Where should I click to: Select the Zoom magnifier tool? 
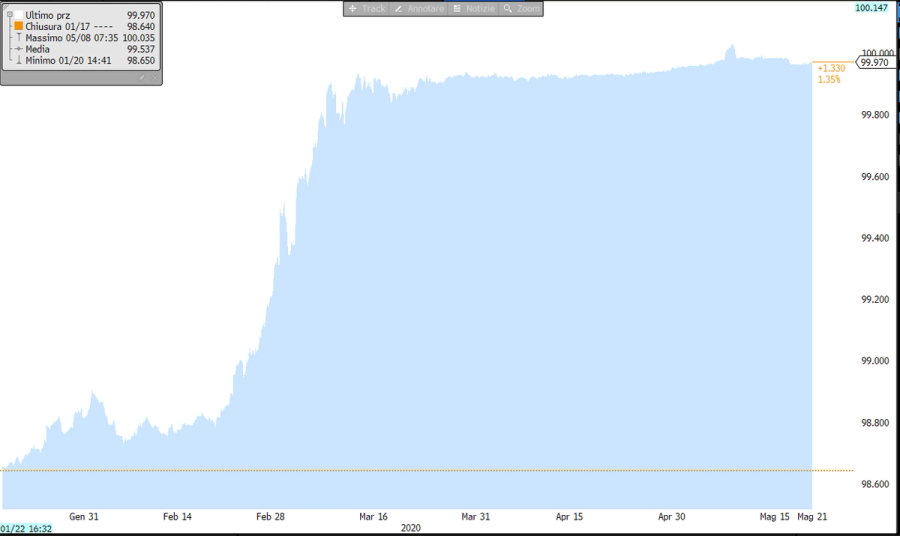point(521,9)
